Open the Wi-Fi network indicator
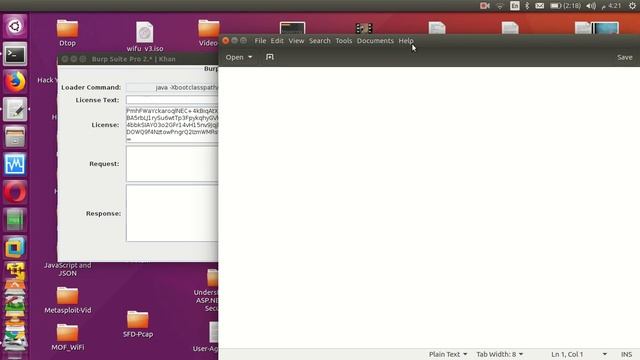 tap(500, 6)
